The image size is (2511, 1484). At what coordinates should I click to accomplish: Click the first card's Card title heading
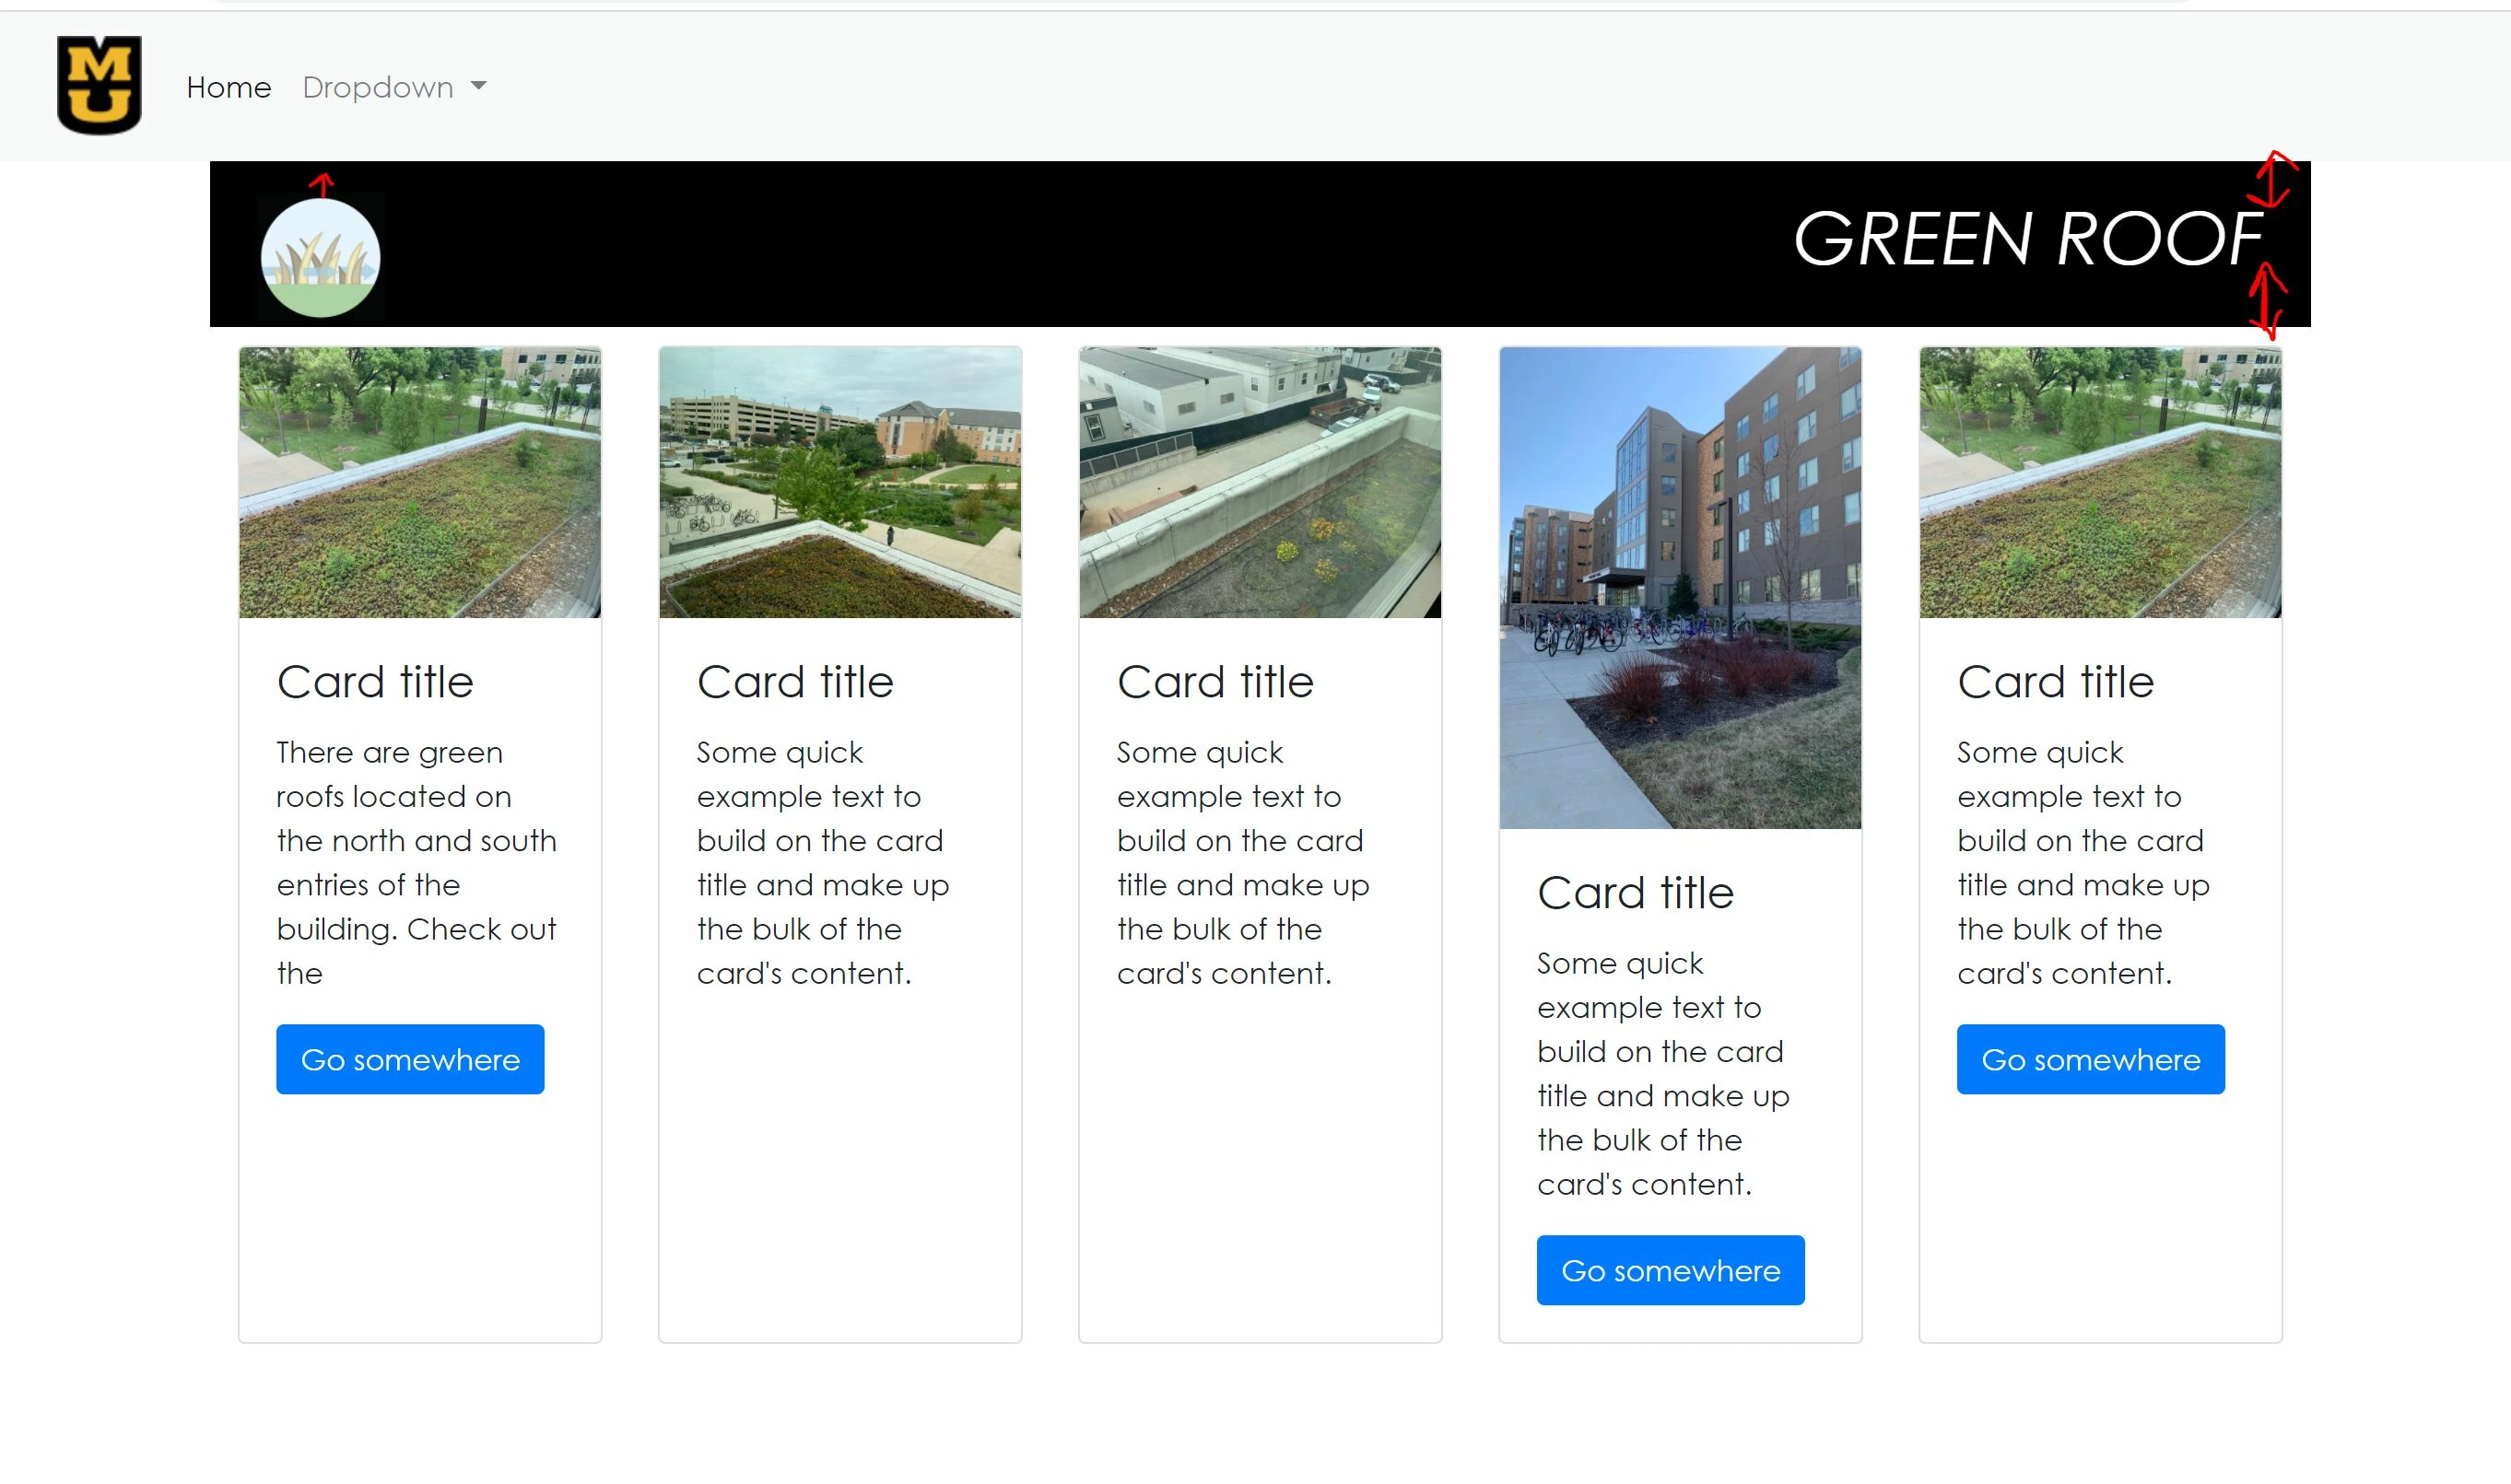375,682
